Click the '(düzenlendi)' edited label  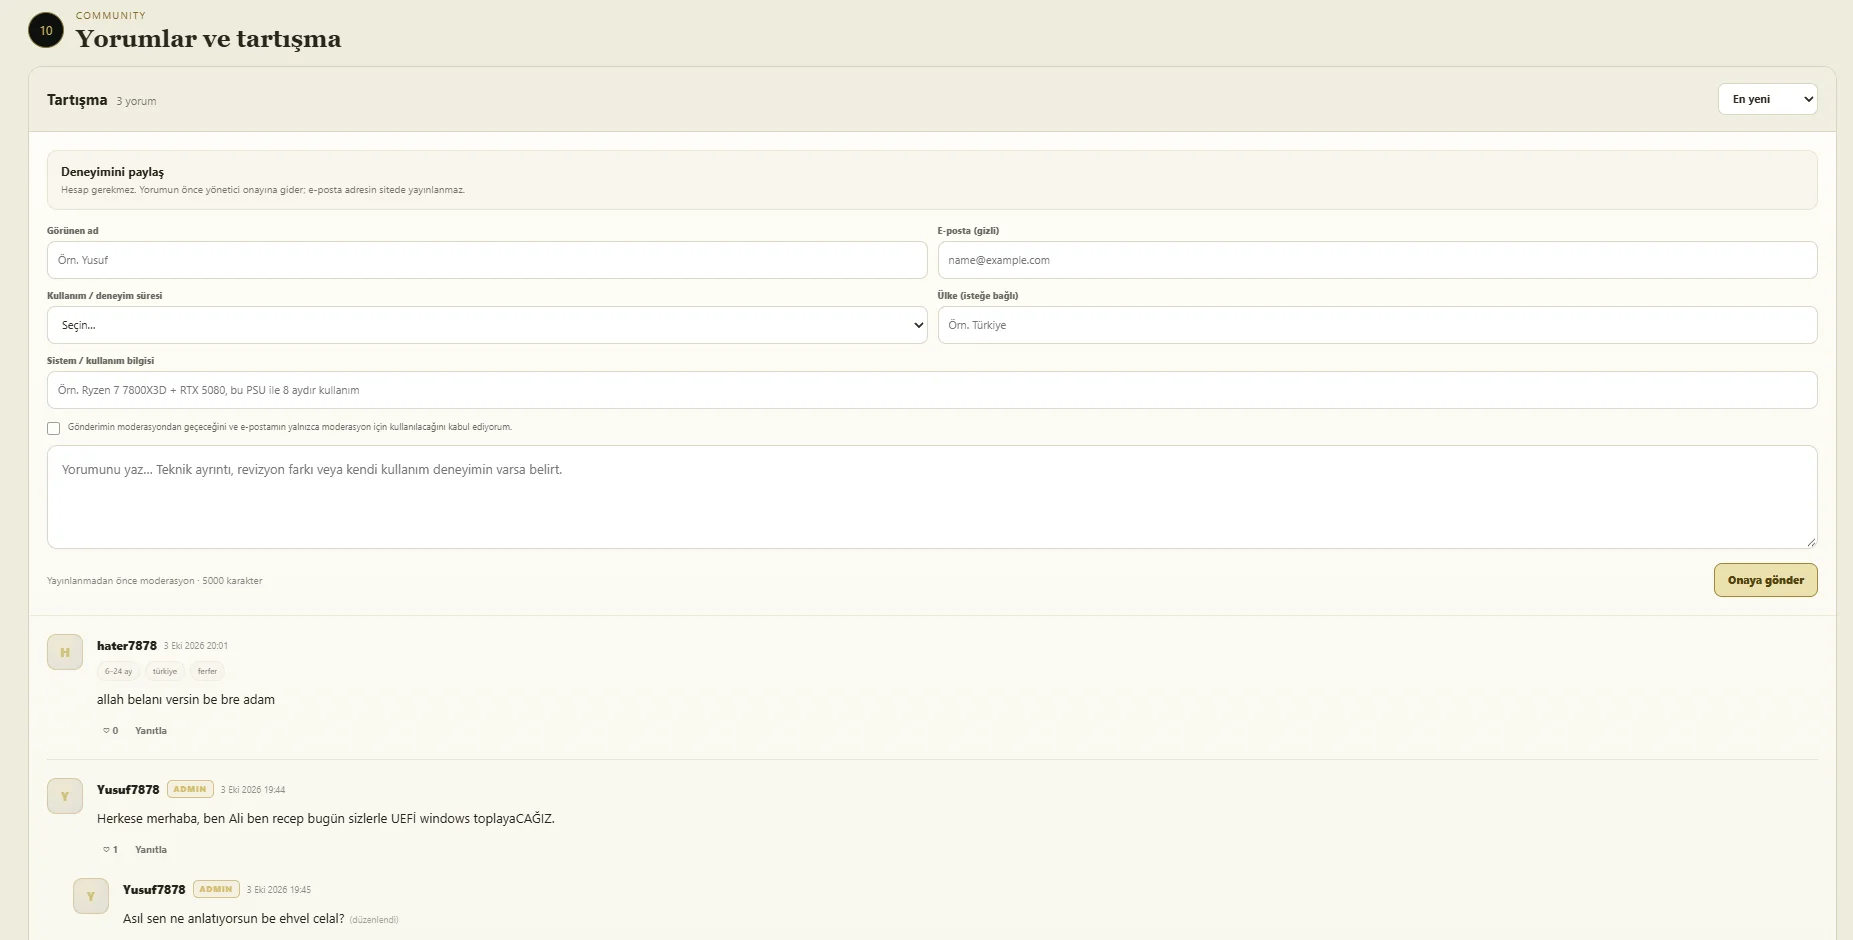374,920
